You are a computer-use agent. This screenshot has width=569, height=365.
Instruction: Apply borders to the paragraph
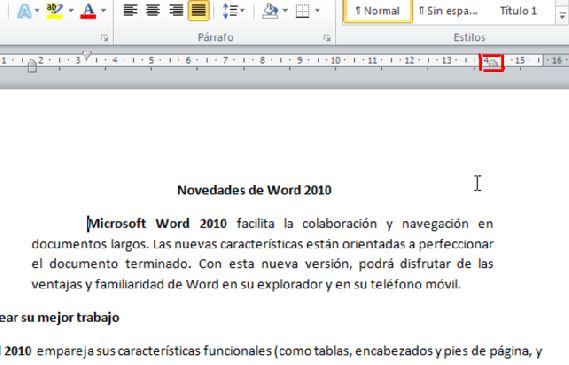tap(303, 11)
